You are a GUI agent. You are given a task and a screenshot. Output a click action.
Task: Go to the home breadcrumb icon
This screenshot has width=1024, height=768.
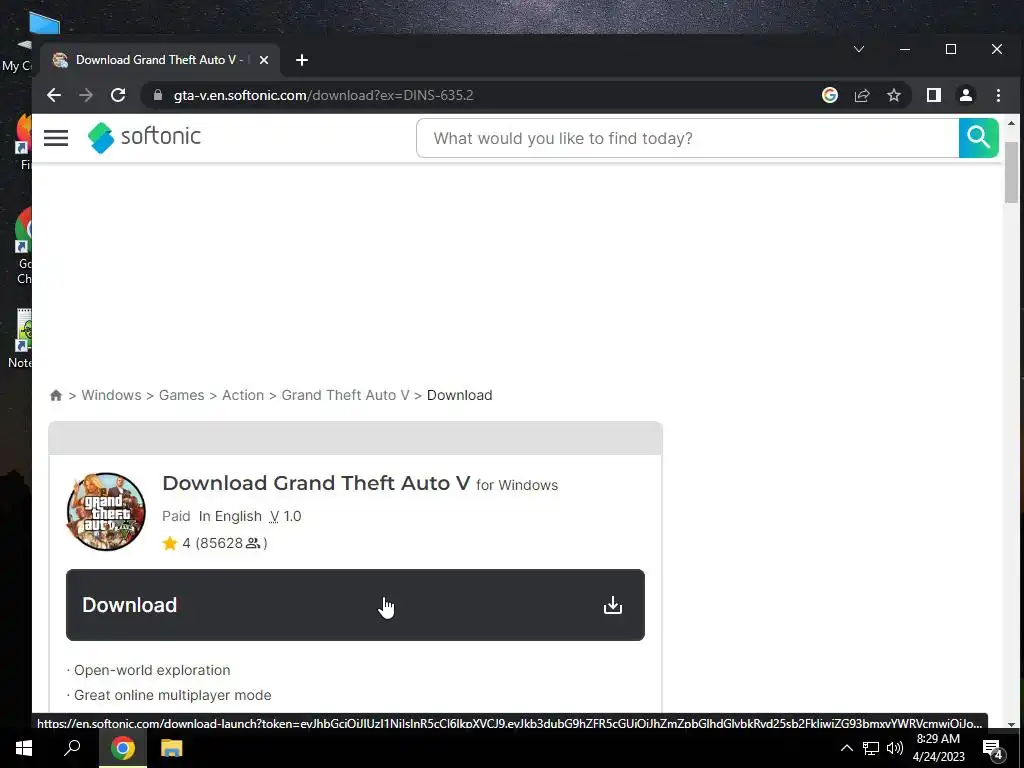pos(56,395)
